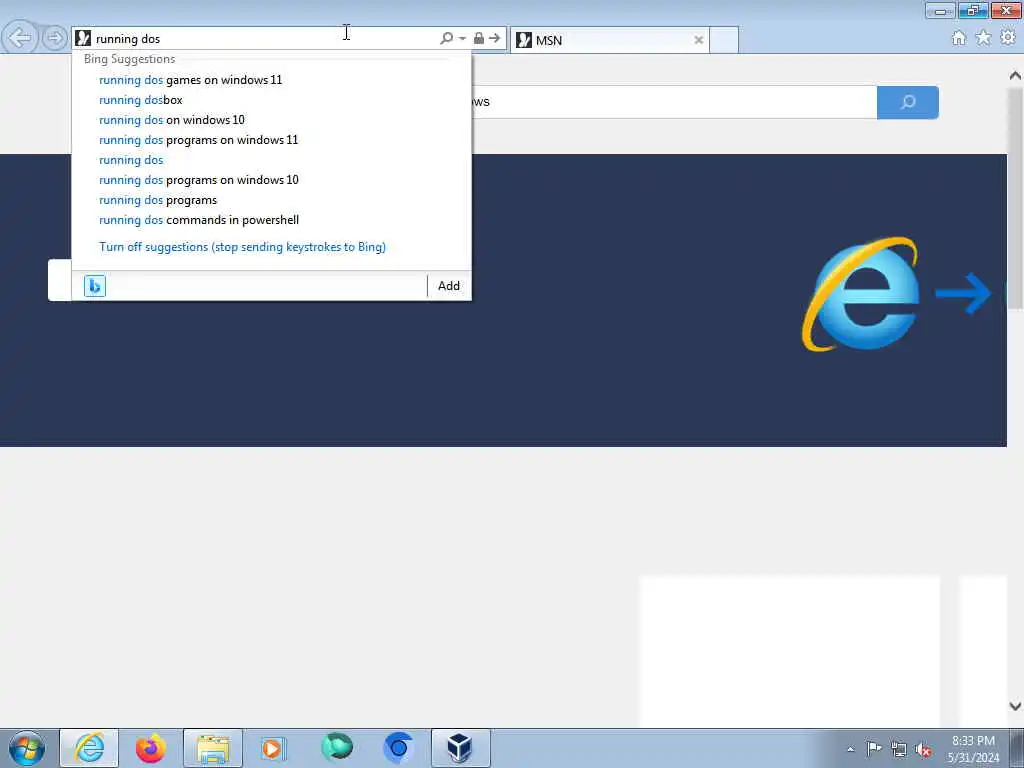Screen dimensions: 1024x768
Task: Go back using the browser back arrow
Action: [20, 38]
